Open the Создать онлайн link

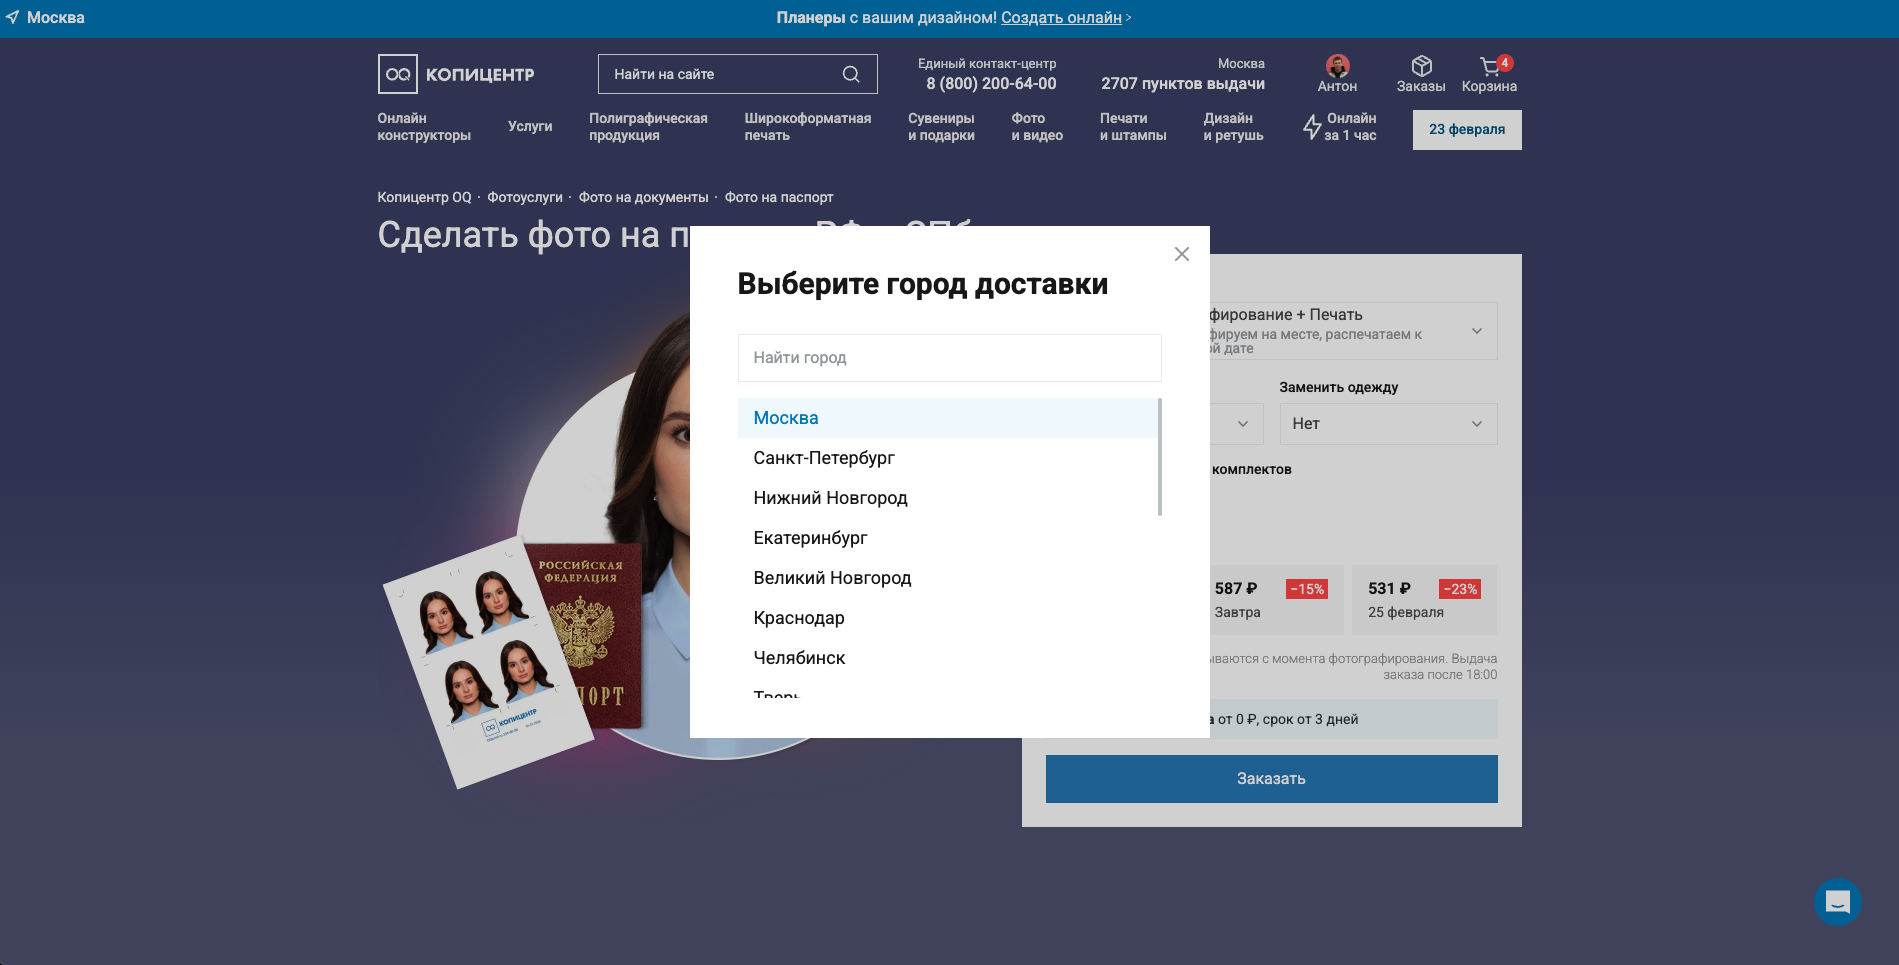tap(1062, 17)
